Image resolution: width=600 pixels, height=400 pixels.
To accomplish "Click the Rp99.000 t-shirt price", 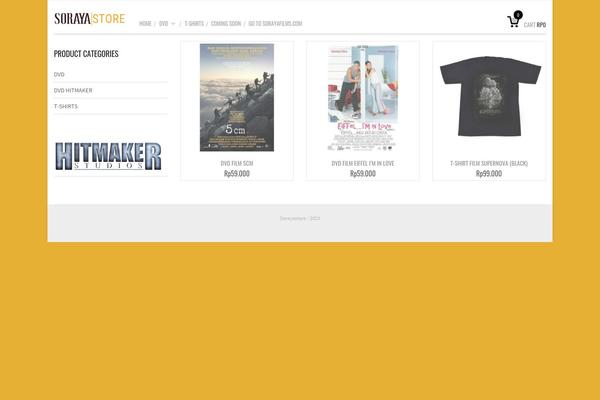I will pos(489,174).
